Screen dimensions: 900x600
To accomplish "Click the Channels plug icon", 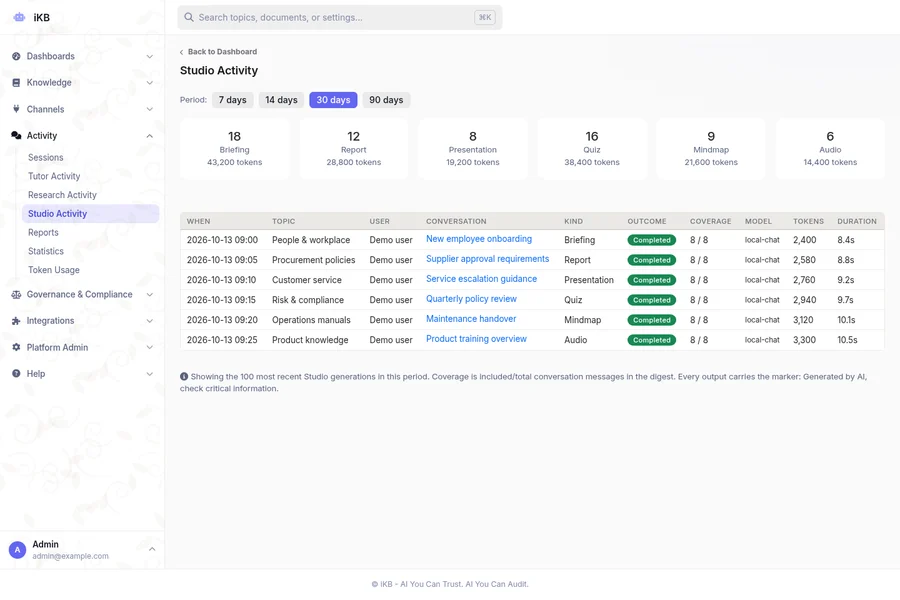I will (16, 109).
